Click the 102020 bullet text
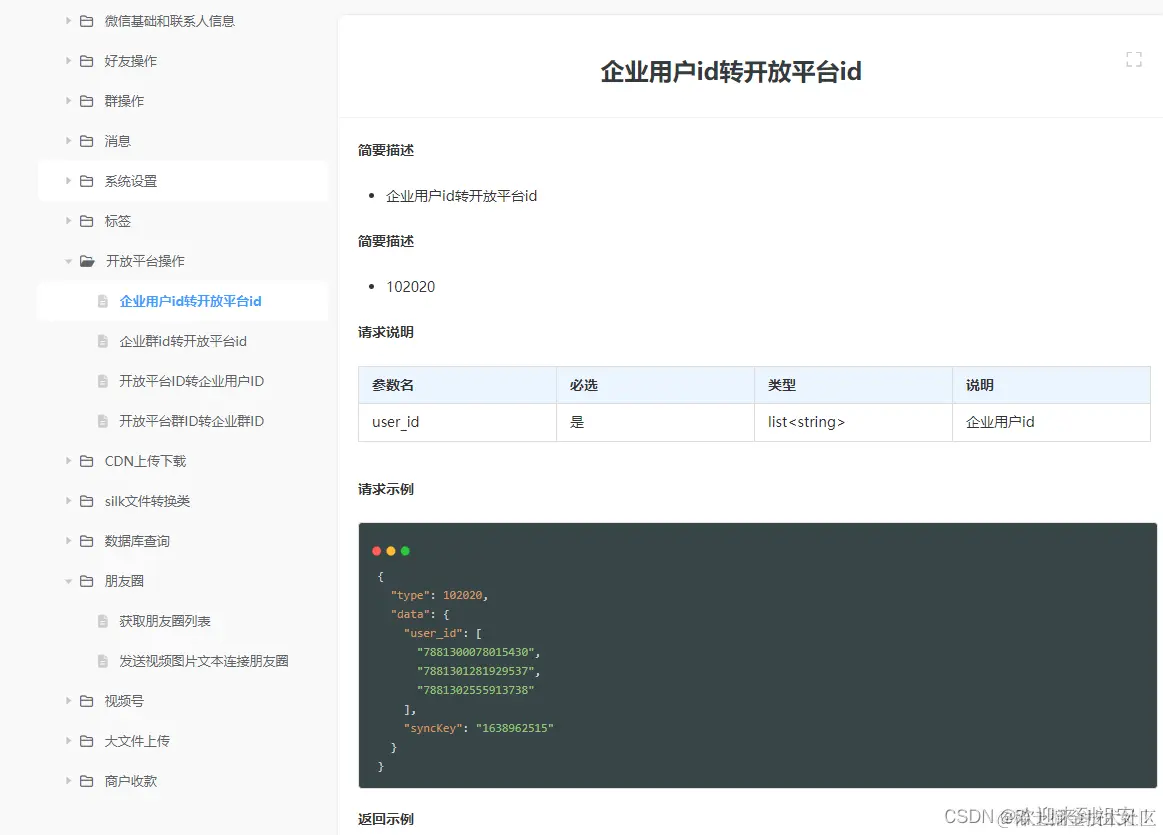Screen dimensions: 1163x835 411,287
